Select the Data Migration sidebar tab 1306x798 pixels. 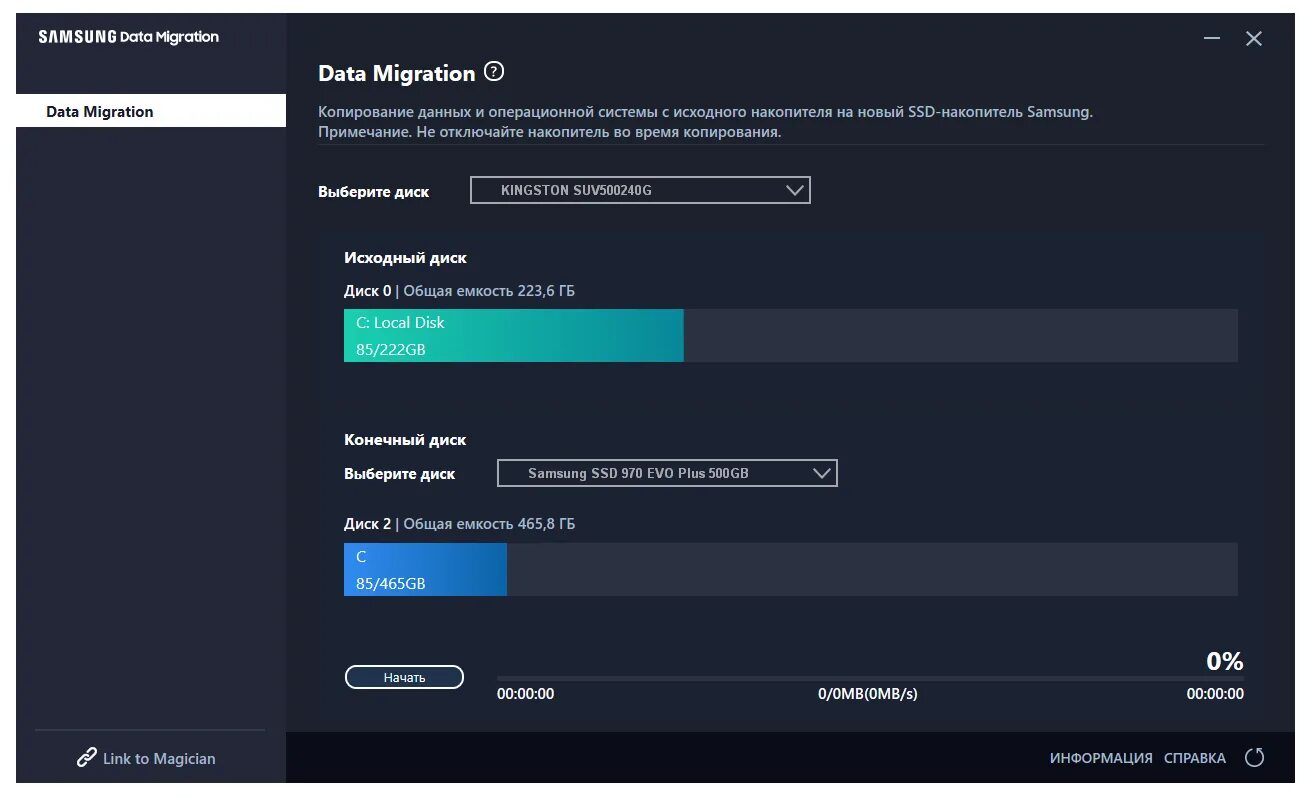pos(151,111)
